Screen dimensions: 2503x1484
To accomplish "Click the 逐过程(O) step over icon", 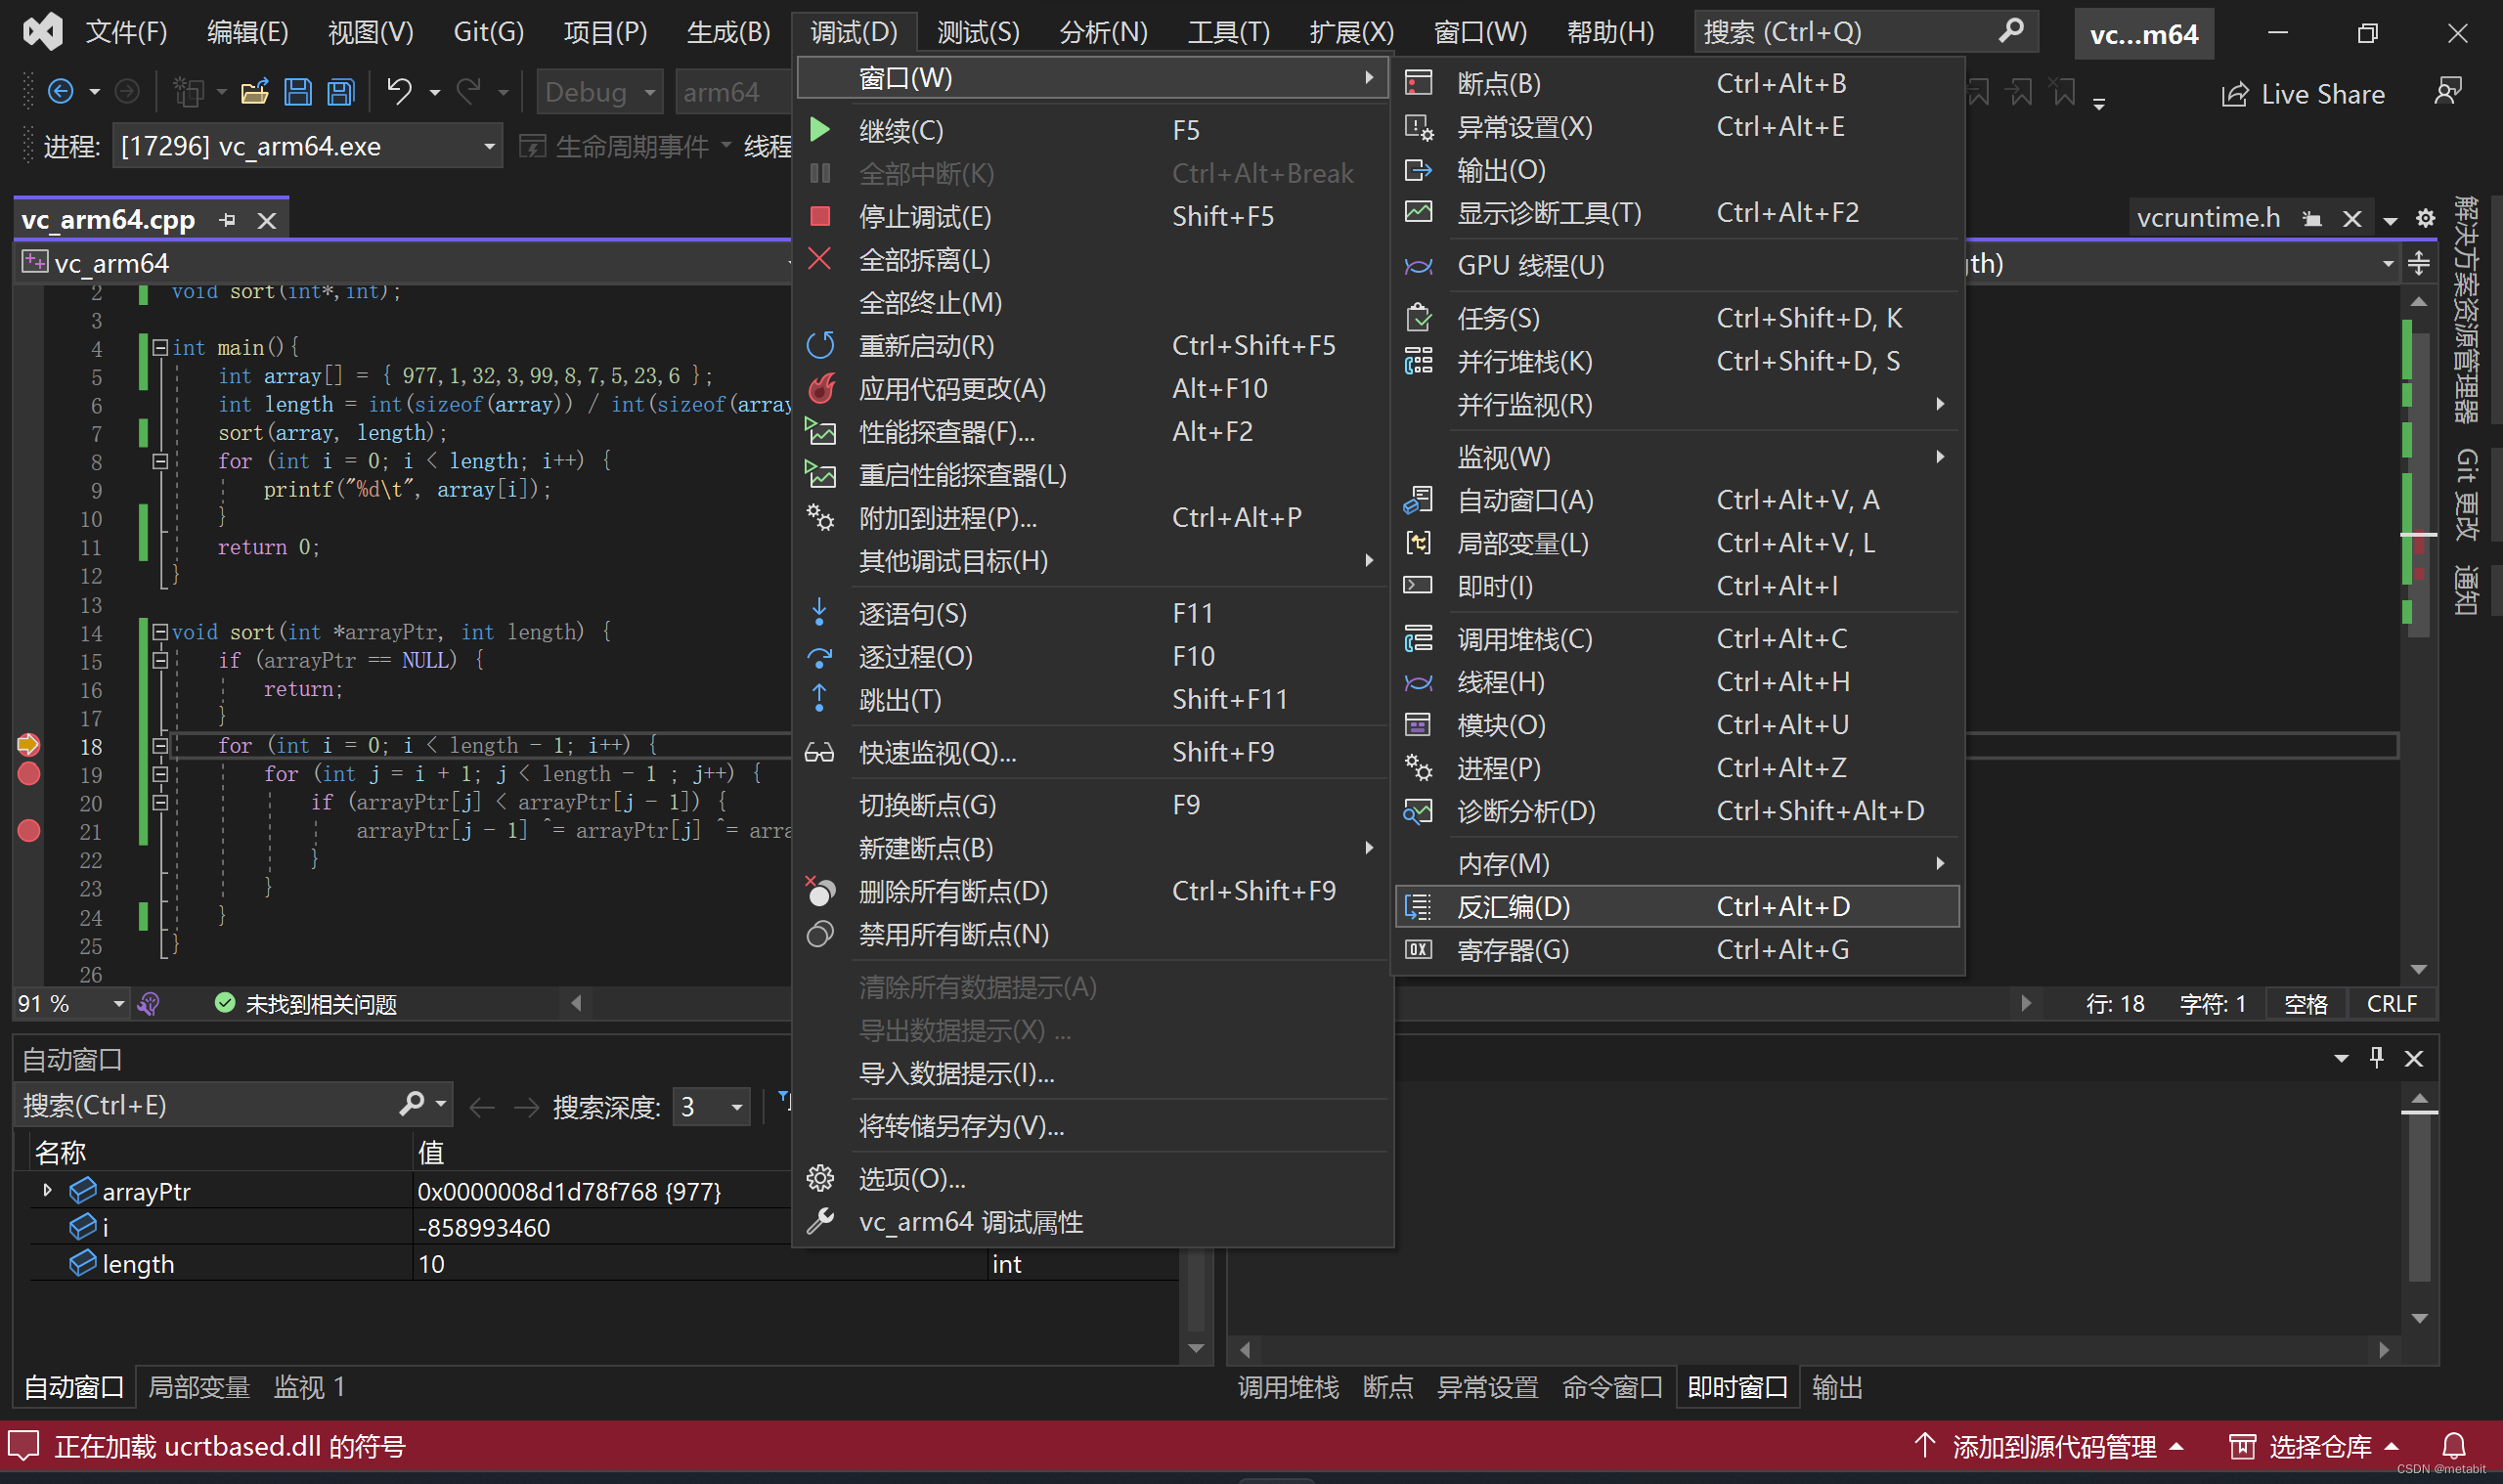I will 821,655.
